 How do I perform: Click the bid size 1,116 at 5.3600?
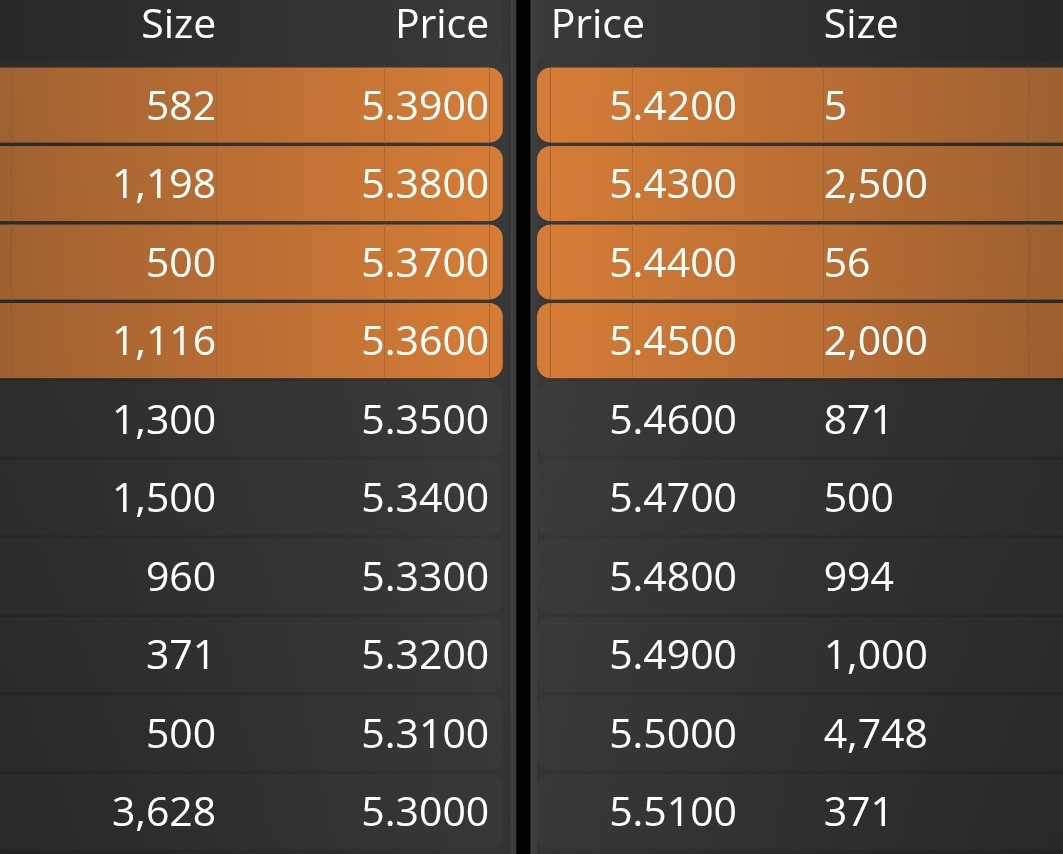[164, 341]
